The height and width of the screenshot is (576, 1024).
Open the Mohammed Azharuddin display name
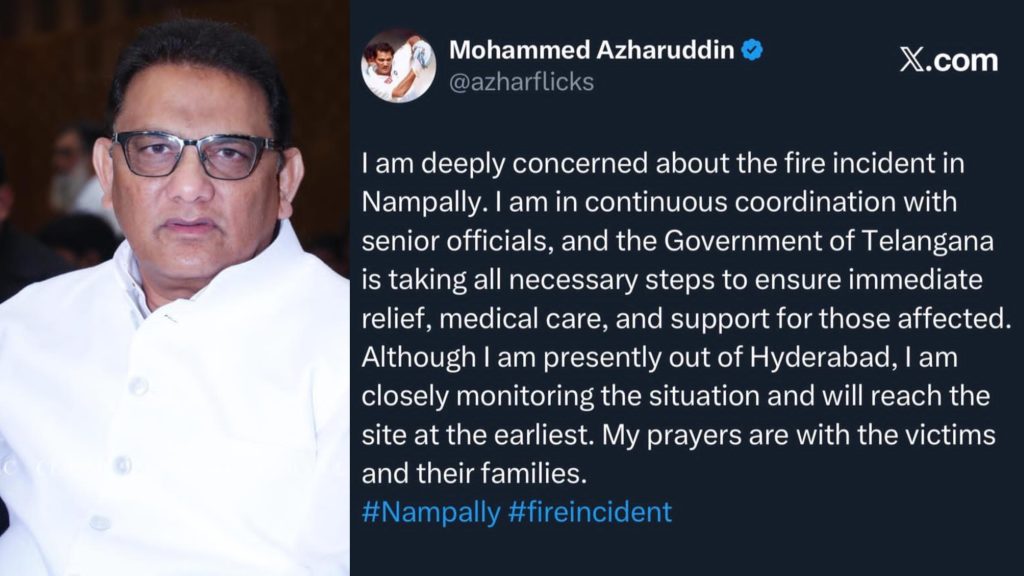click(x=592, y=50)
